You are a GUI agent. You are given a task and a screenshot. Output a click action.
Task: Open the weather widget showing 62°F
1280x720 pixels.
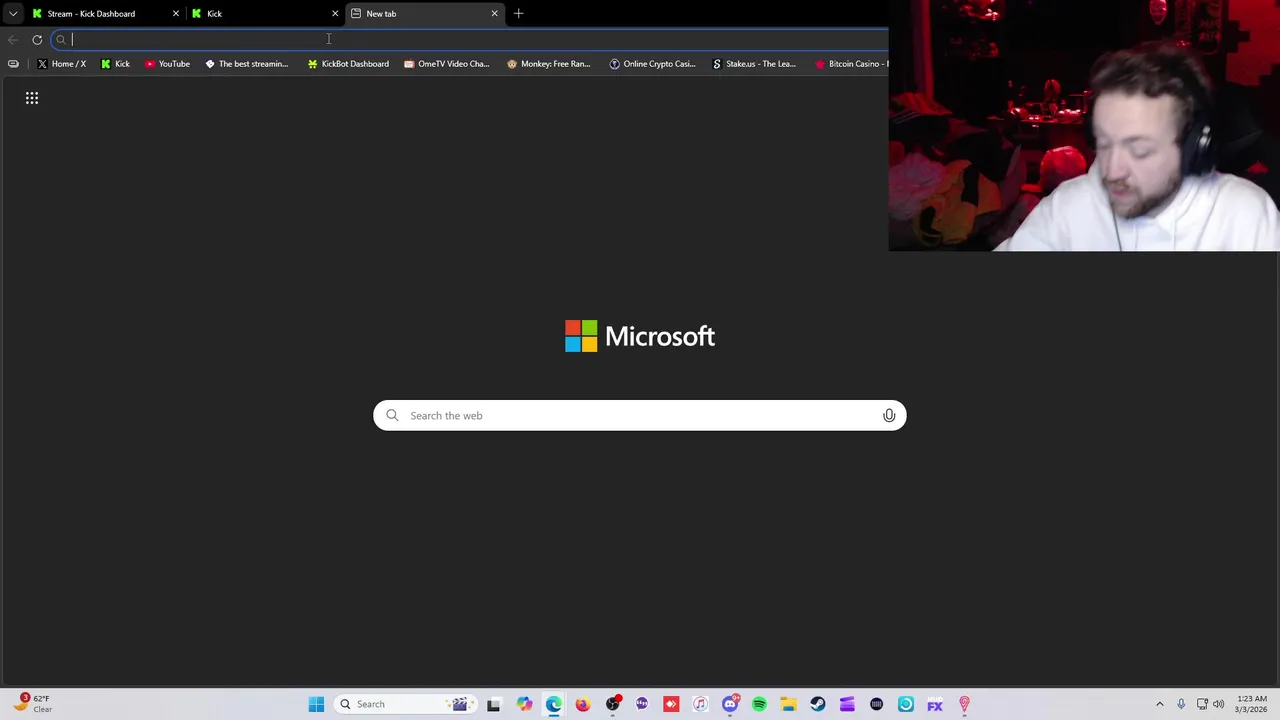32,704
